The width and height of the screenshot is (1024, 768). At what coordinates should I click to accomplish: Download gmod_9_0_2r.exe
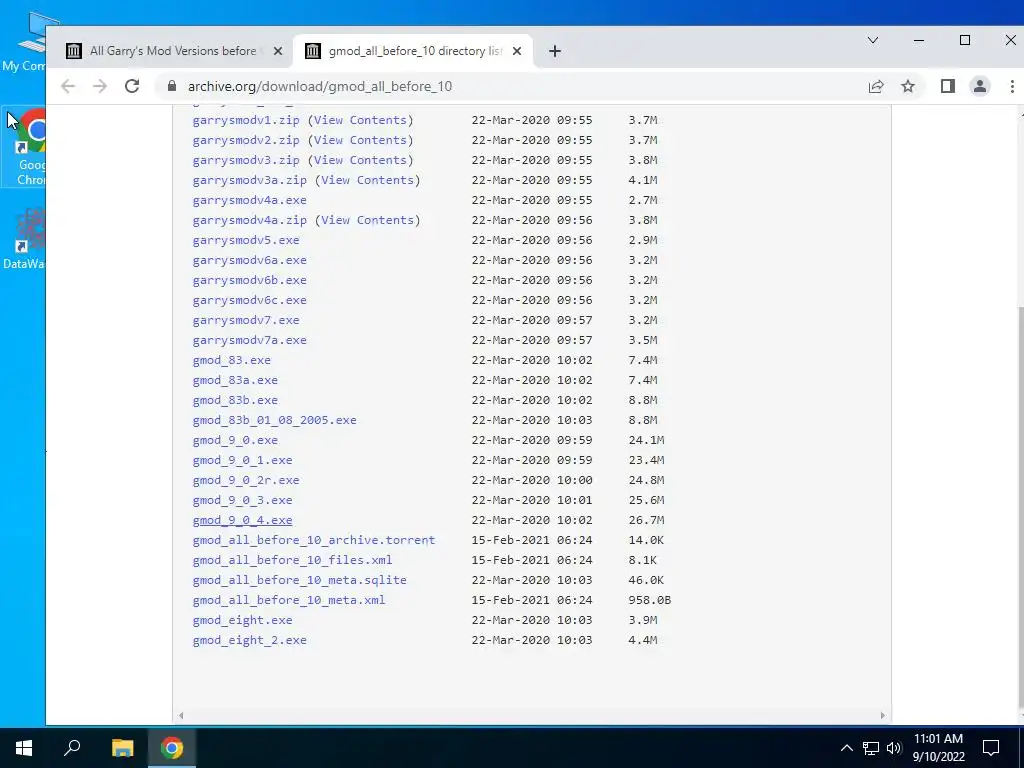click(x=246, y=480)
